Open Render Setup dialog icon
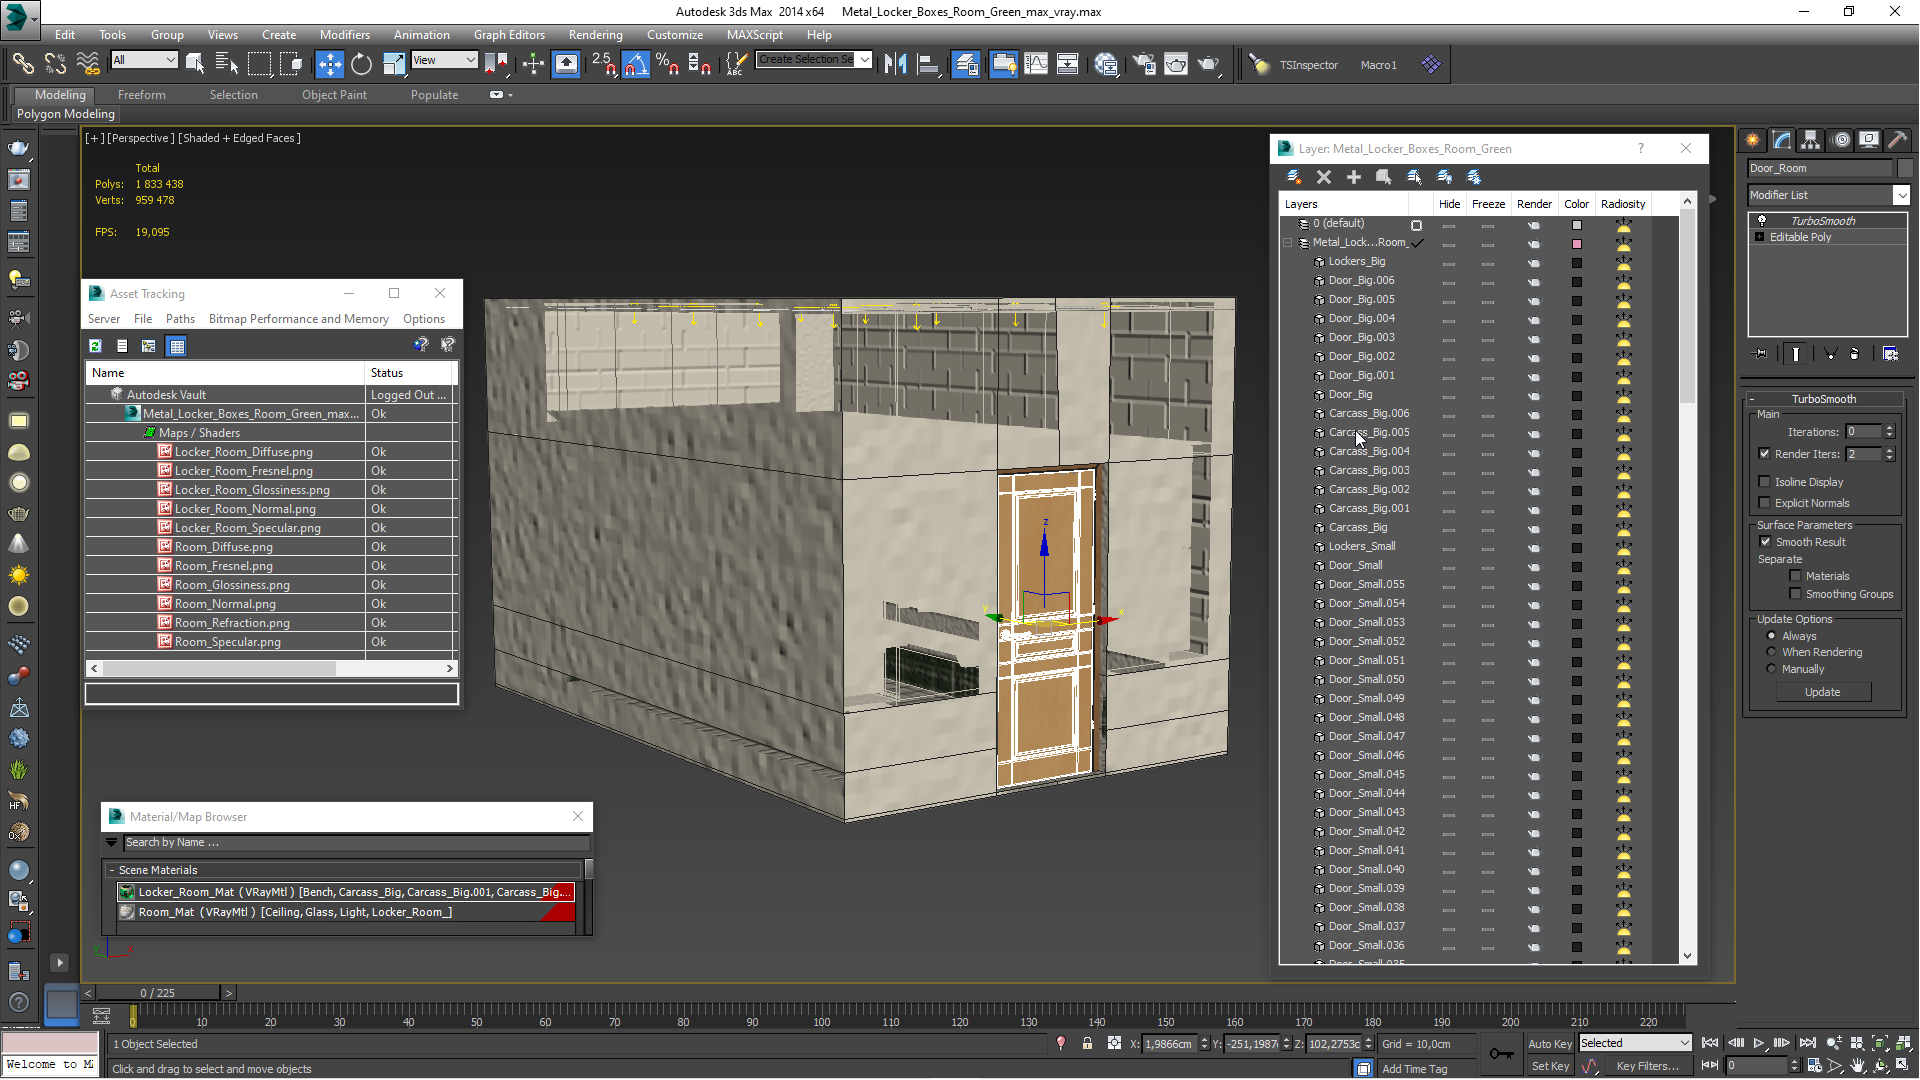 coord(1144,64)
